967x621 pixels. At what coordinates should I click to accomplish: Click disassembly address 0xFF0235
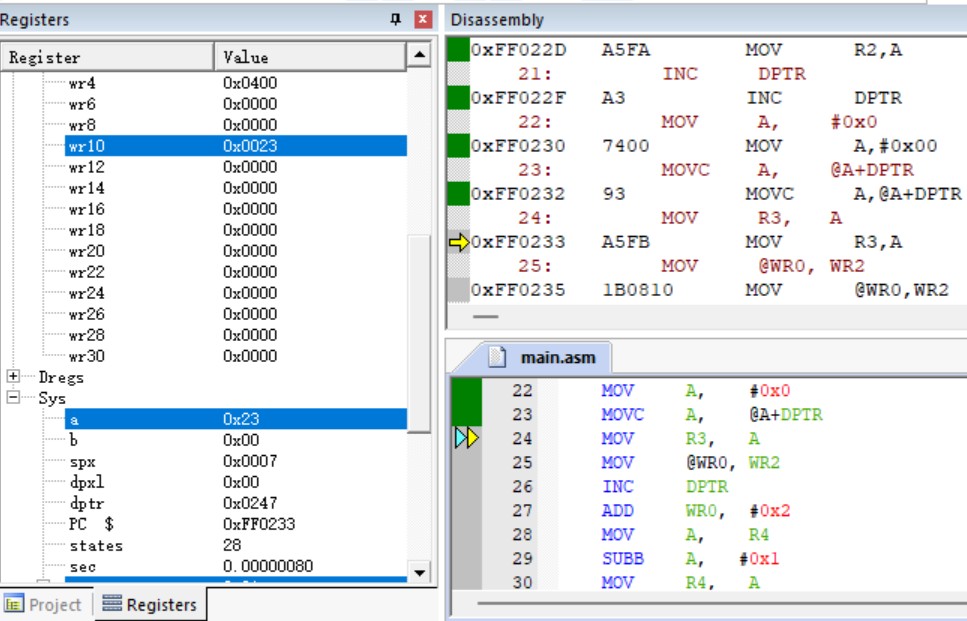pos(518,290)
